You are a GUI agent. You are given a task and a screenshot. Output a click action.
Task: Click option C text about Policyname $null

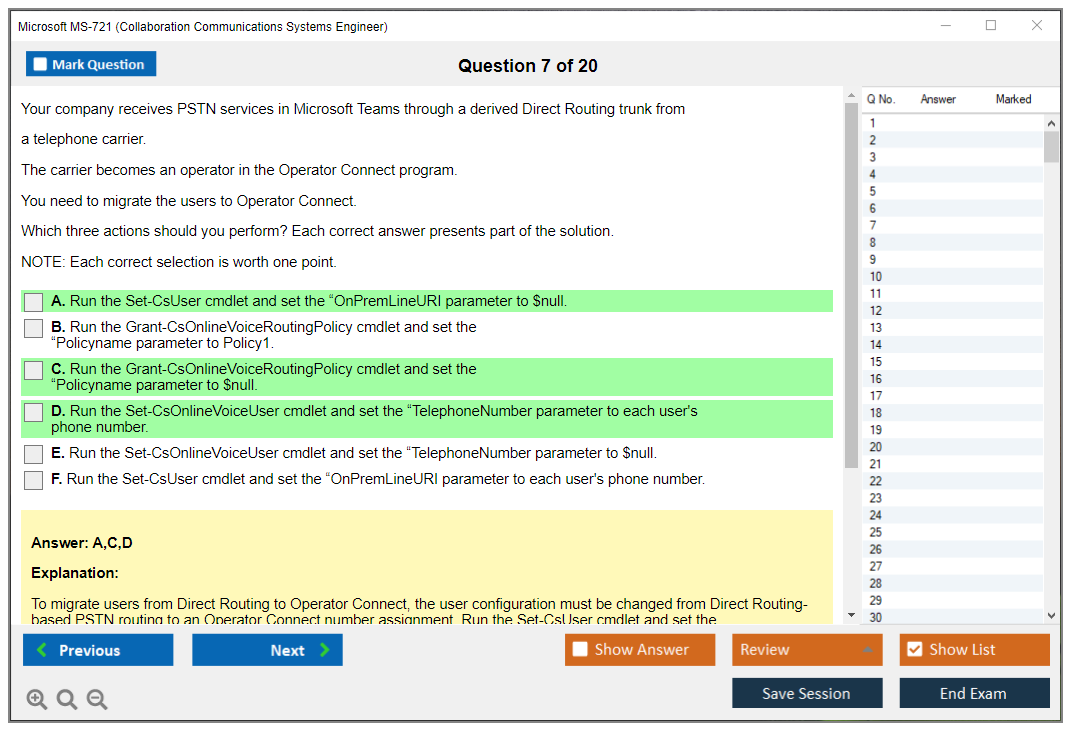tap(264, 377)
